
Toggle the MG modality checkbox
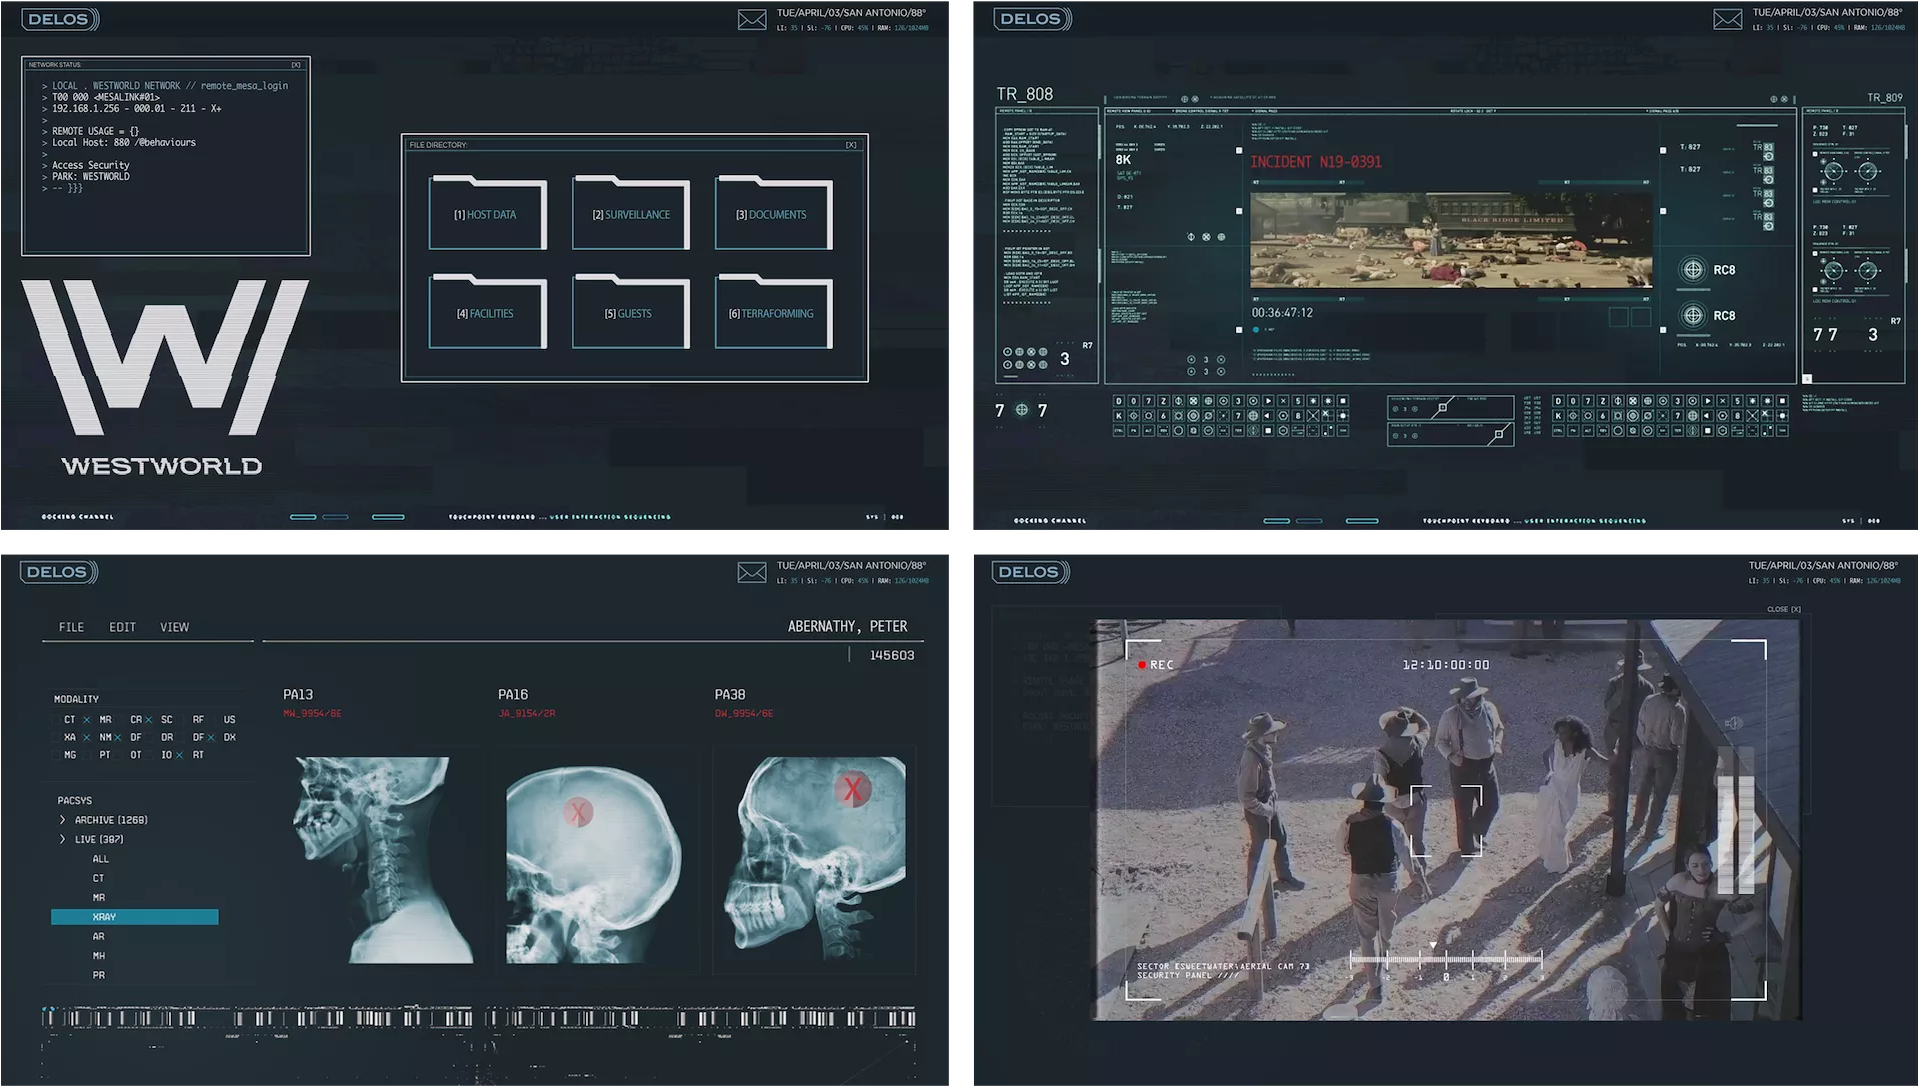tap(56, 756)
